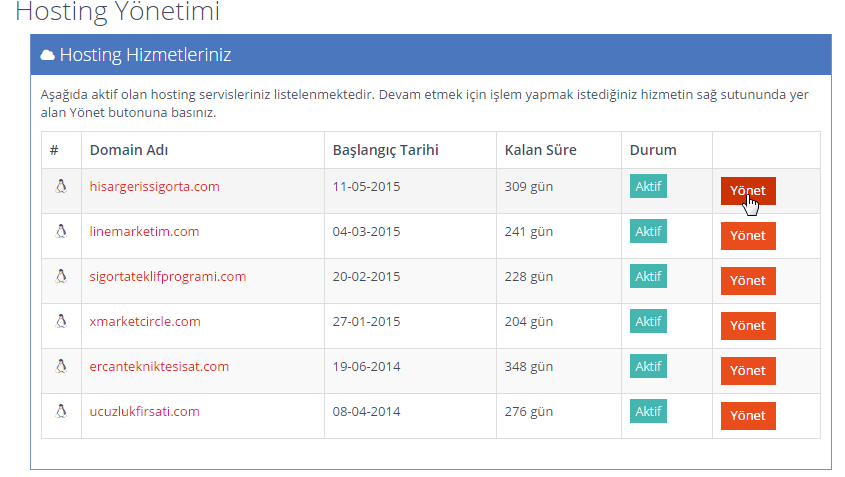Click Aktif status badge for ercantekniktesisat.com
Viewport: 845px width, 477px height.
pyautogui.click(x=648, y=366)
